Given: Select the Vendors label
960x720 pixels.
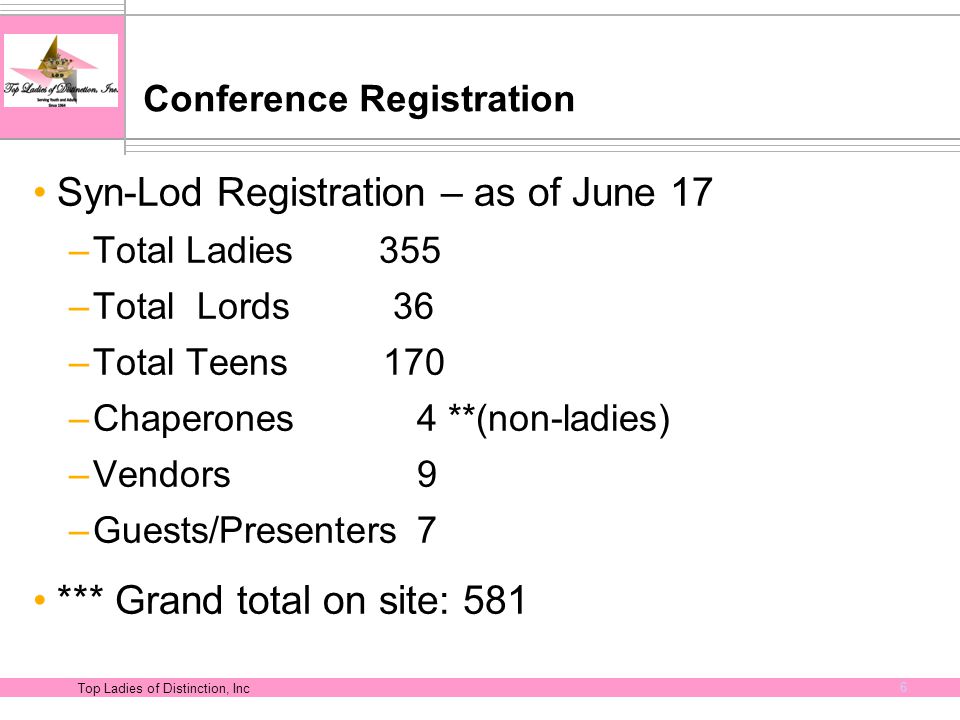Looking at the screenshot, I should [x=162, y=474].
